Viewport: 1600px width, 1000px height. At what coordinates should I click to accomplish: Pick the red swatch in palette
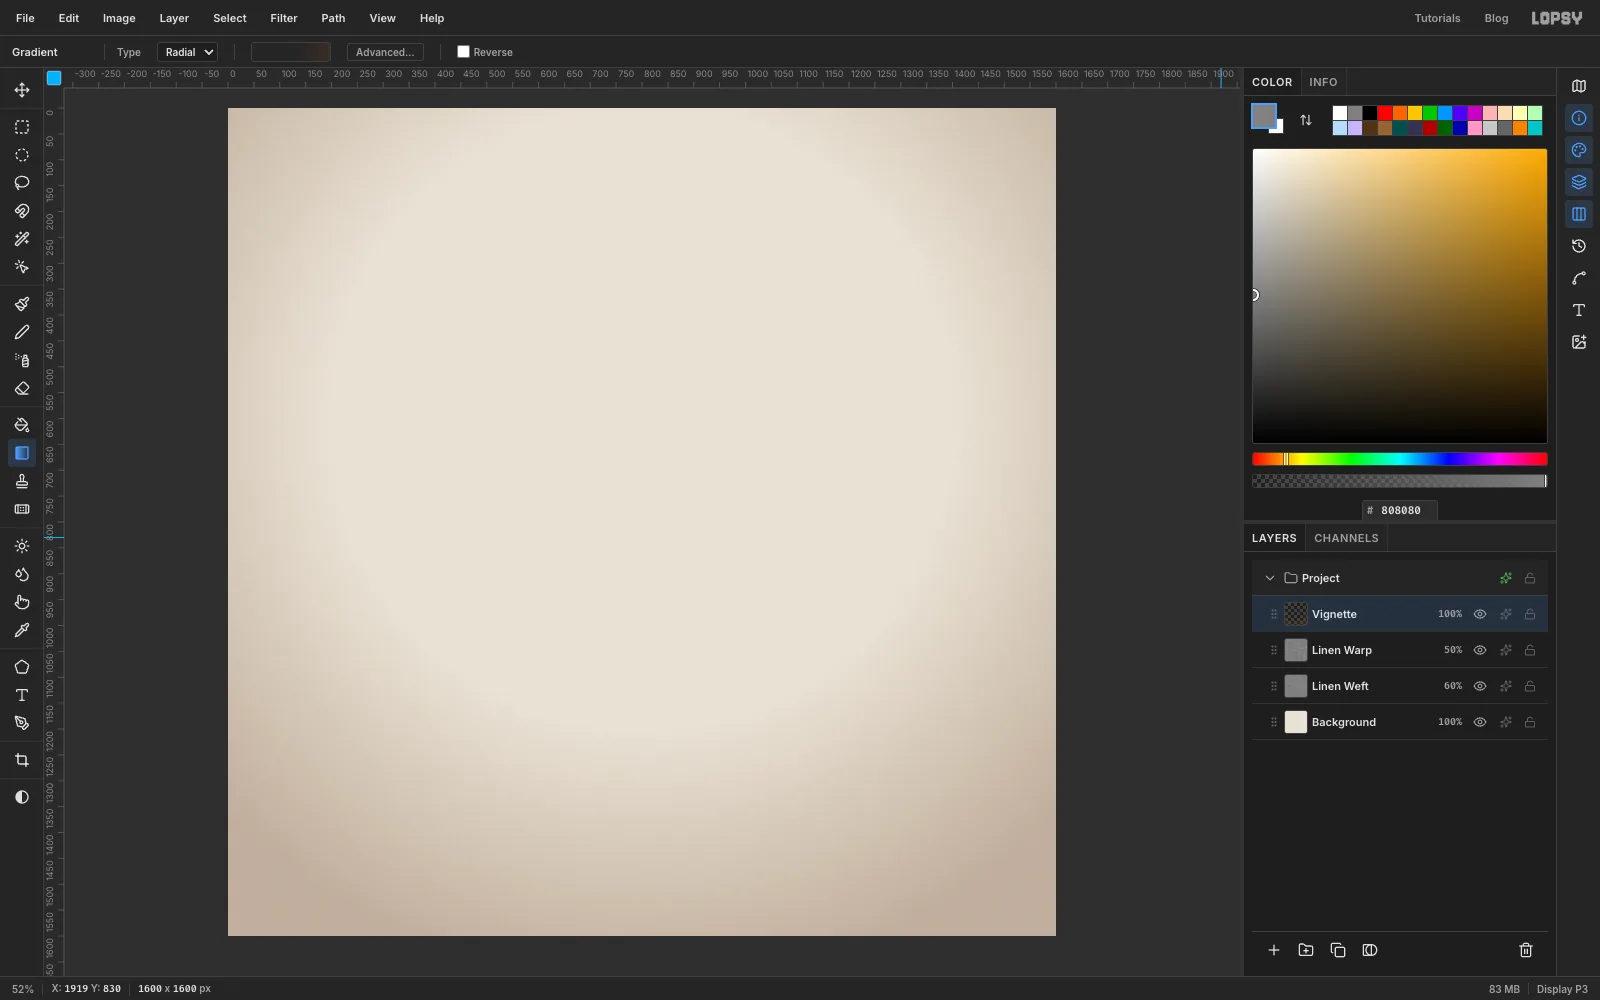(x=1385, y=113)
